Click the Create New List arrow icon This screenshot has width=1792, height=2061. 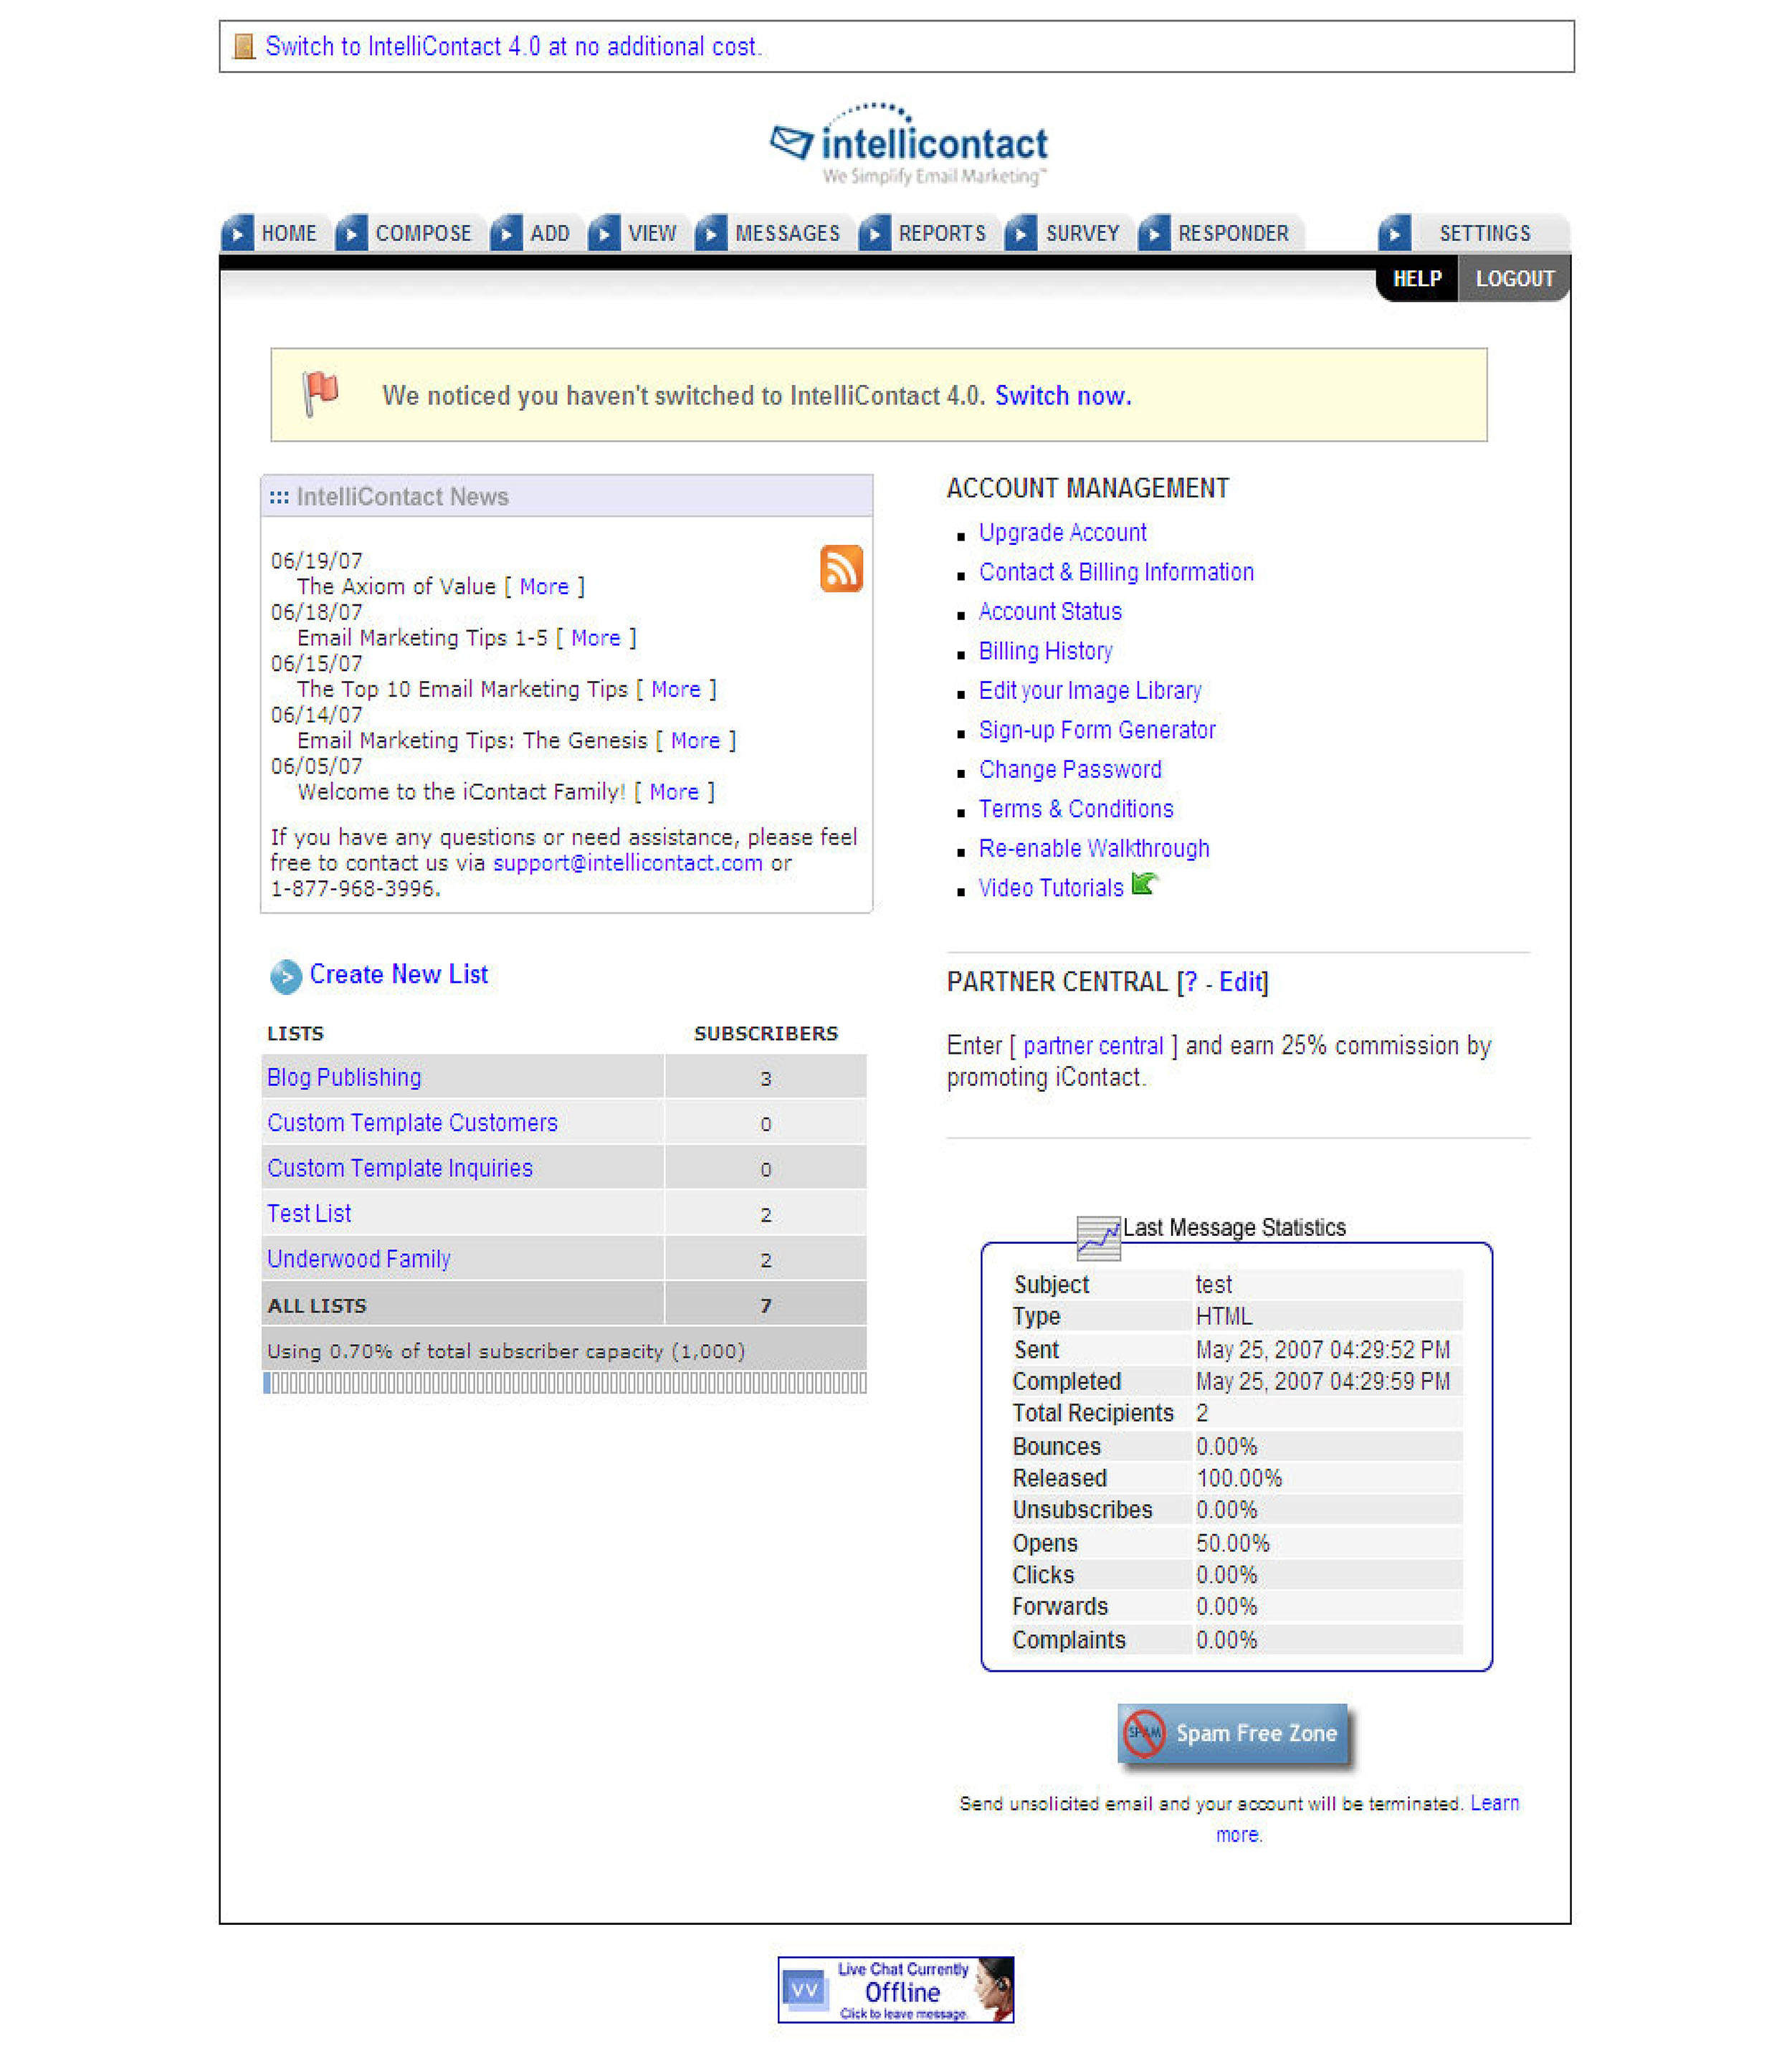(284, 974)
